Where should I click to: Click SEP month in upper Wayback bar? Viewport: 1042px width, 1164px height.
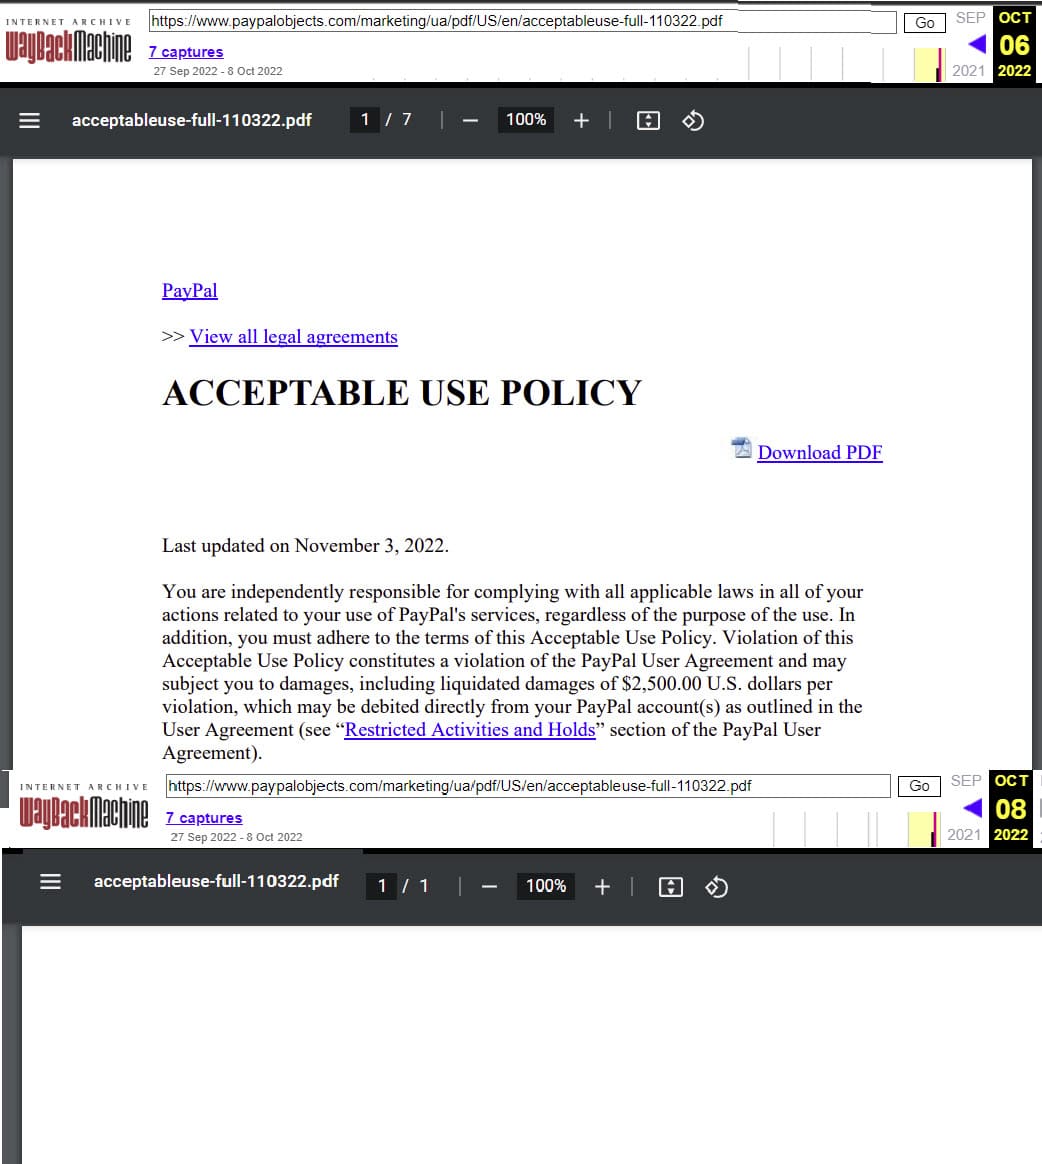[x=970, y=18]
